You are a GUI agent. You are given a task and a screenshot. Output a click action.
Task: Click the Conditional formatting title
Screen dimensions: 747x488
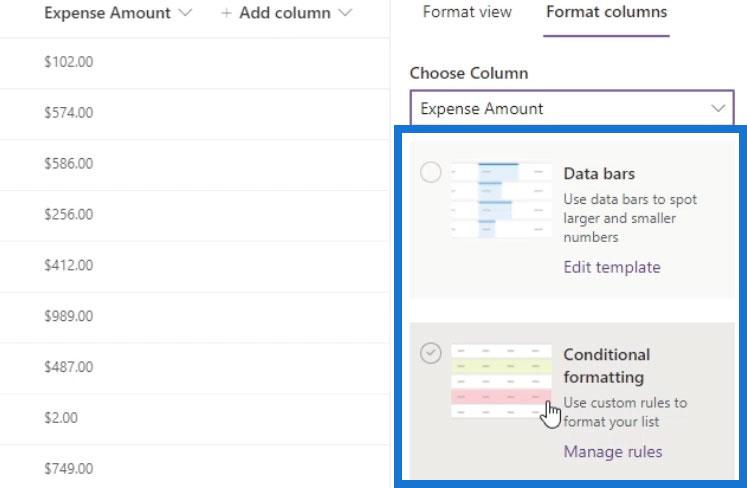[x=606, y=366]
